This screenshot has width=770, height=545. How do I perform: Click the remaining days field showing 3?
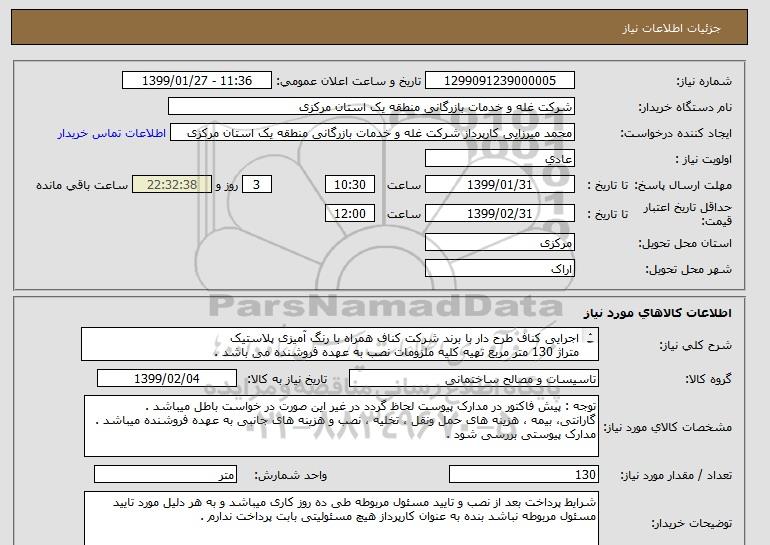click(257, 185)
